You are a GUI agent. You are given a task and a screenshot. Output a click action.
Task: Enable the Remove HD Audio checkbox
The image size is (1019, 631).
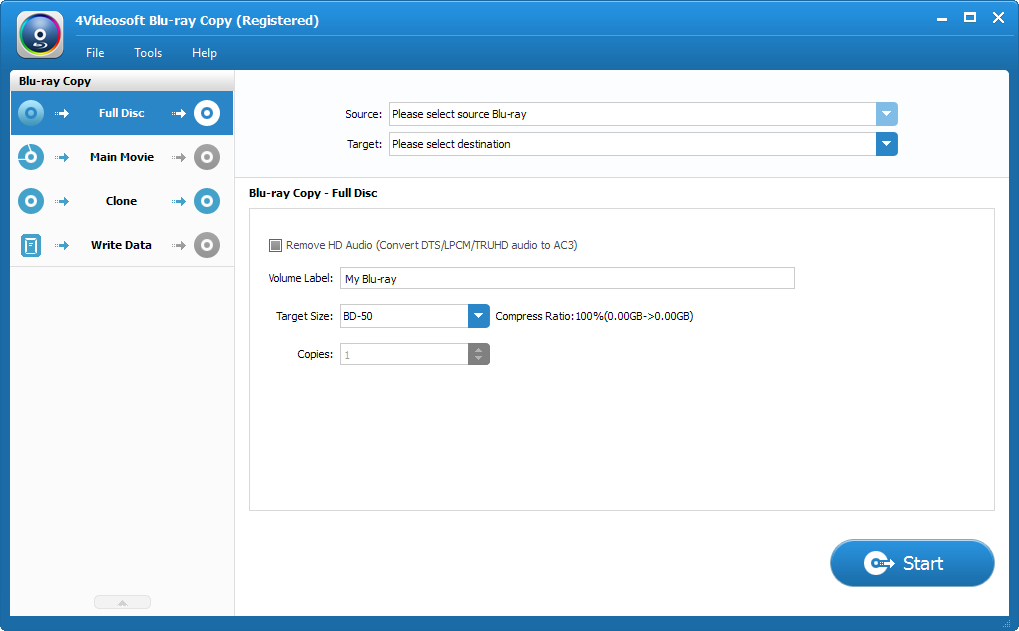[x=276, y=245]
